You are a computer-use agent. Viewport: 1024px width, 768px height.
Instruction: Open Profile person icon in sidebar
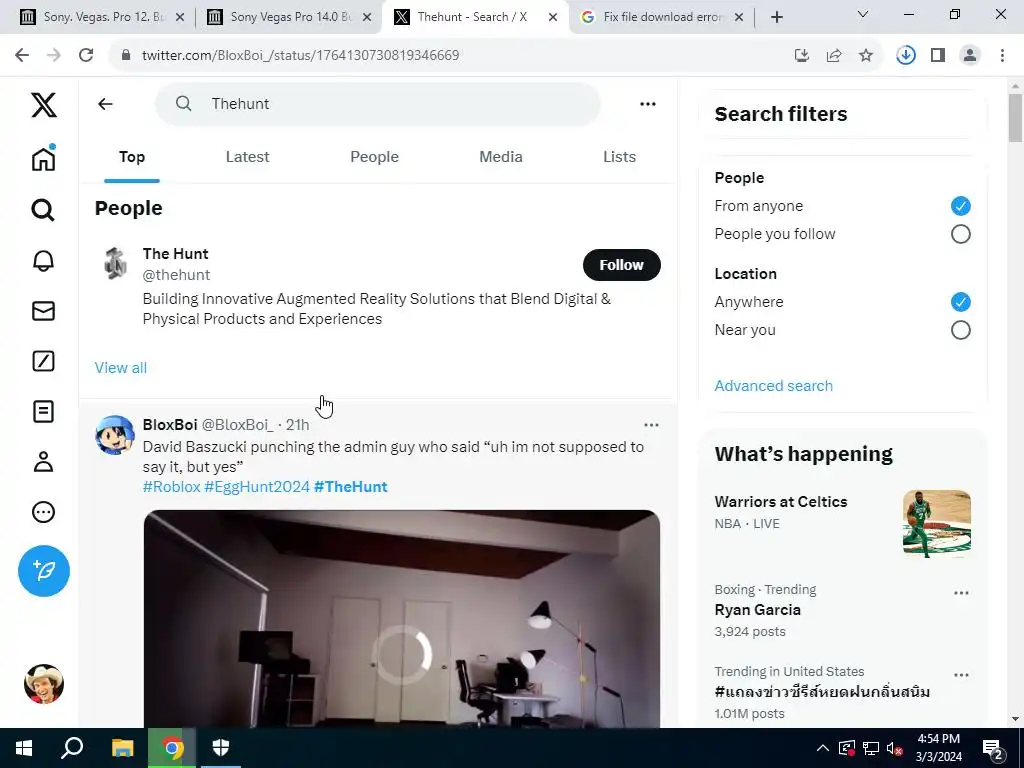[x=43, y=462]
